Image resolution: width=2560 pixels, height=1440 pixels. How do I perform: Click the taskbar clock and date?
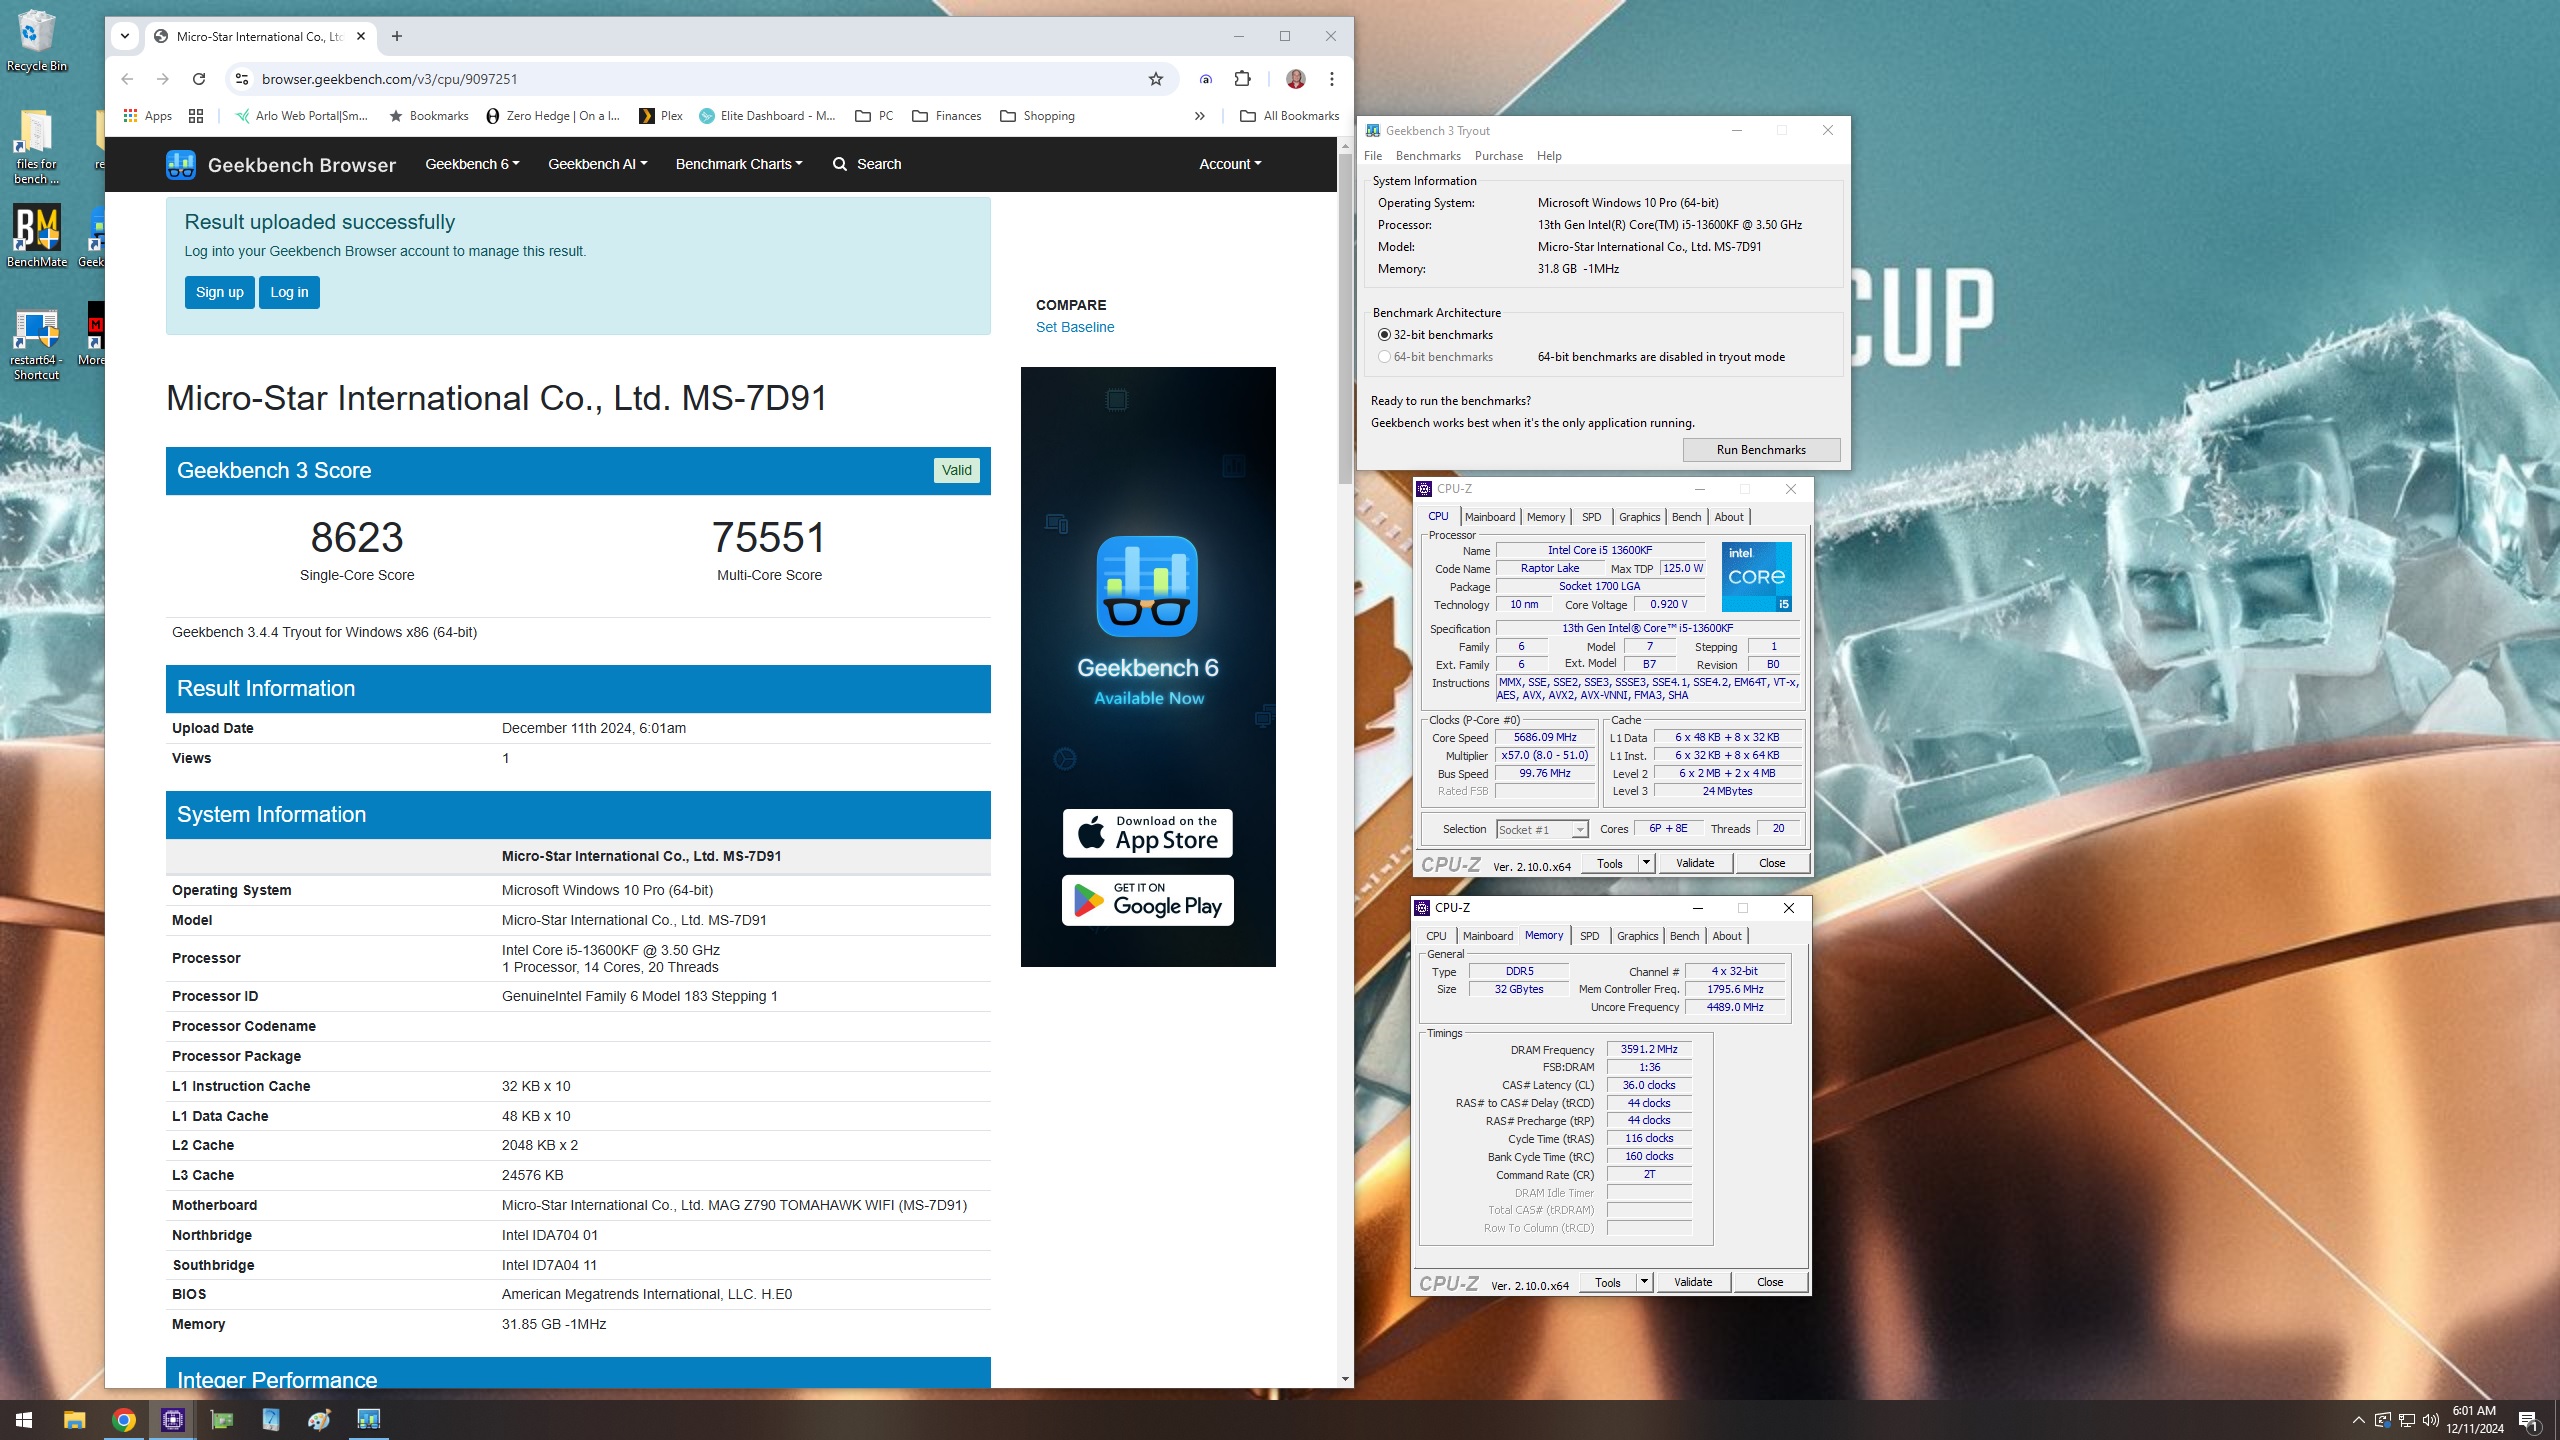tap(2474, 1420)
